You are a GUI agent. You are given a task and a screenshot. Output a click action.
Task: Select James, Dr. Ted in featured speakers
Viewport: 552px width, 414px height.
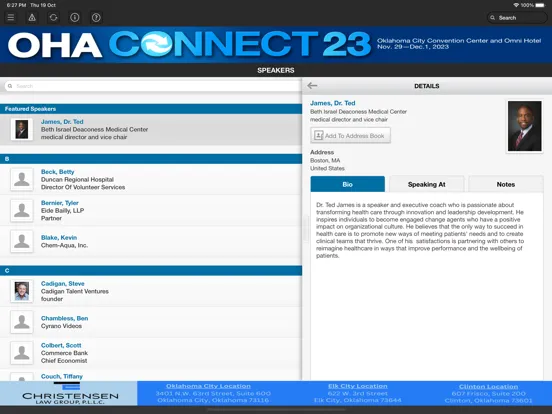pyautogui.click(x=151, y=129)
